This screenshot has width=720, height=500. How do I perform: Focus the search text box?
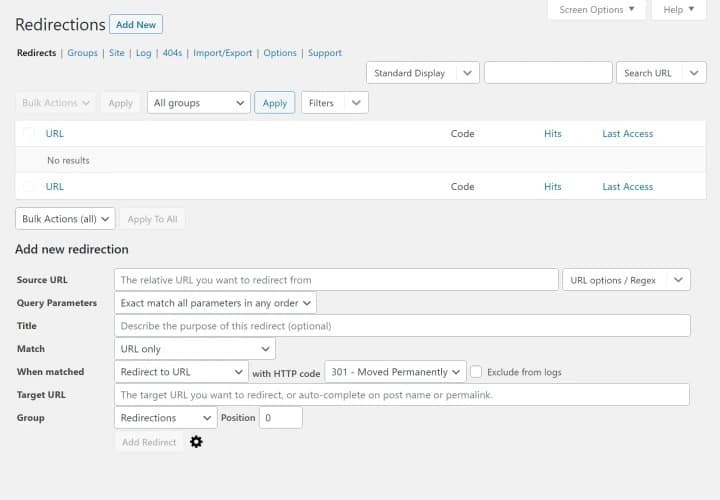tap(548, 73)
